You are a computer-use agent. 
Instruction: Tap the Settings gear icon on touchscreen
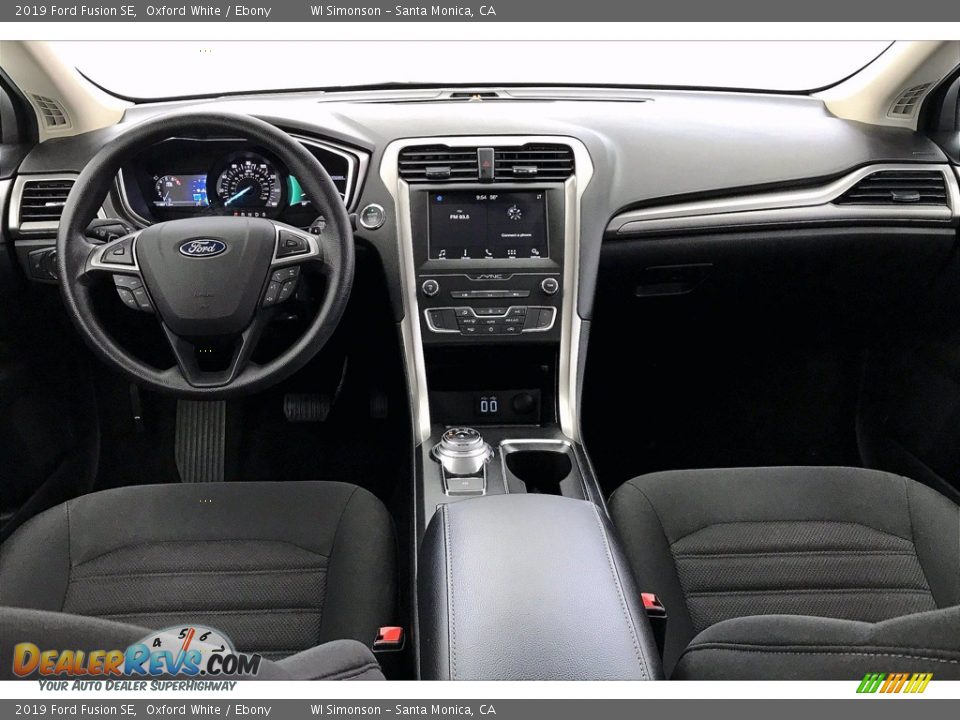coord(535,253)
